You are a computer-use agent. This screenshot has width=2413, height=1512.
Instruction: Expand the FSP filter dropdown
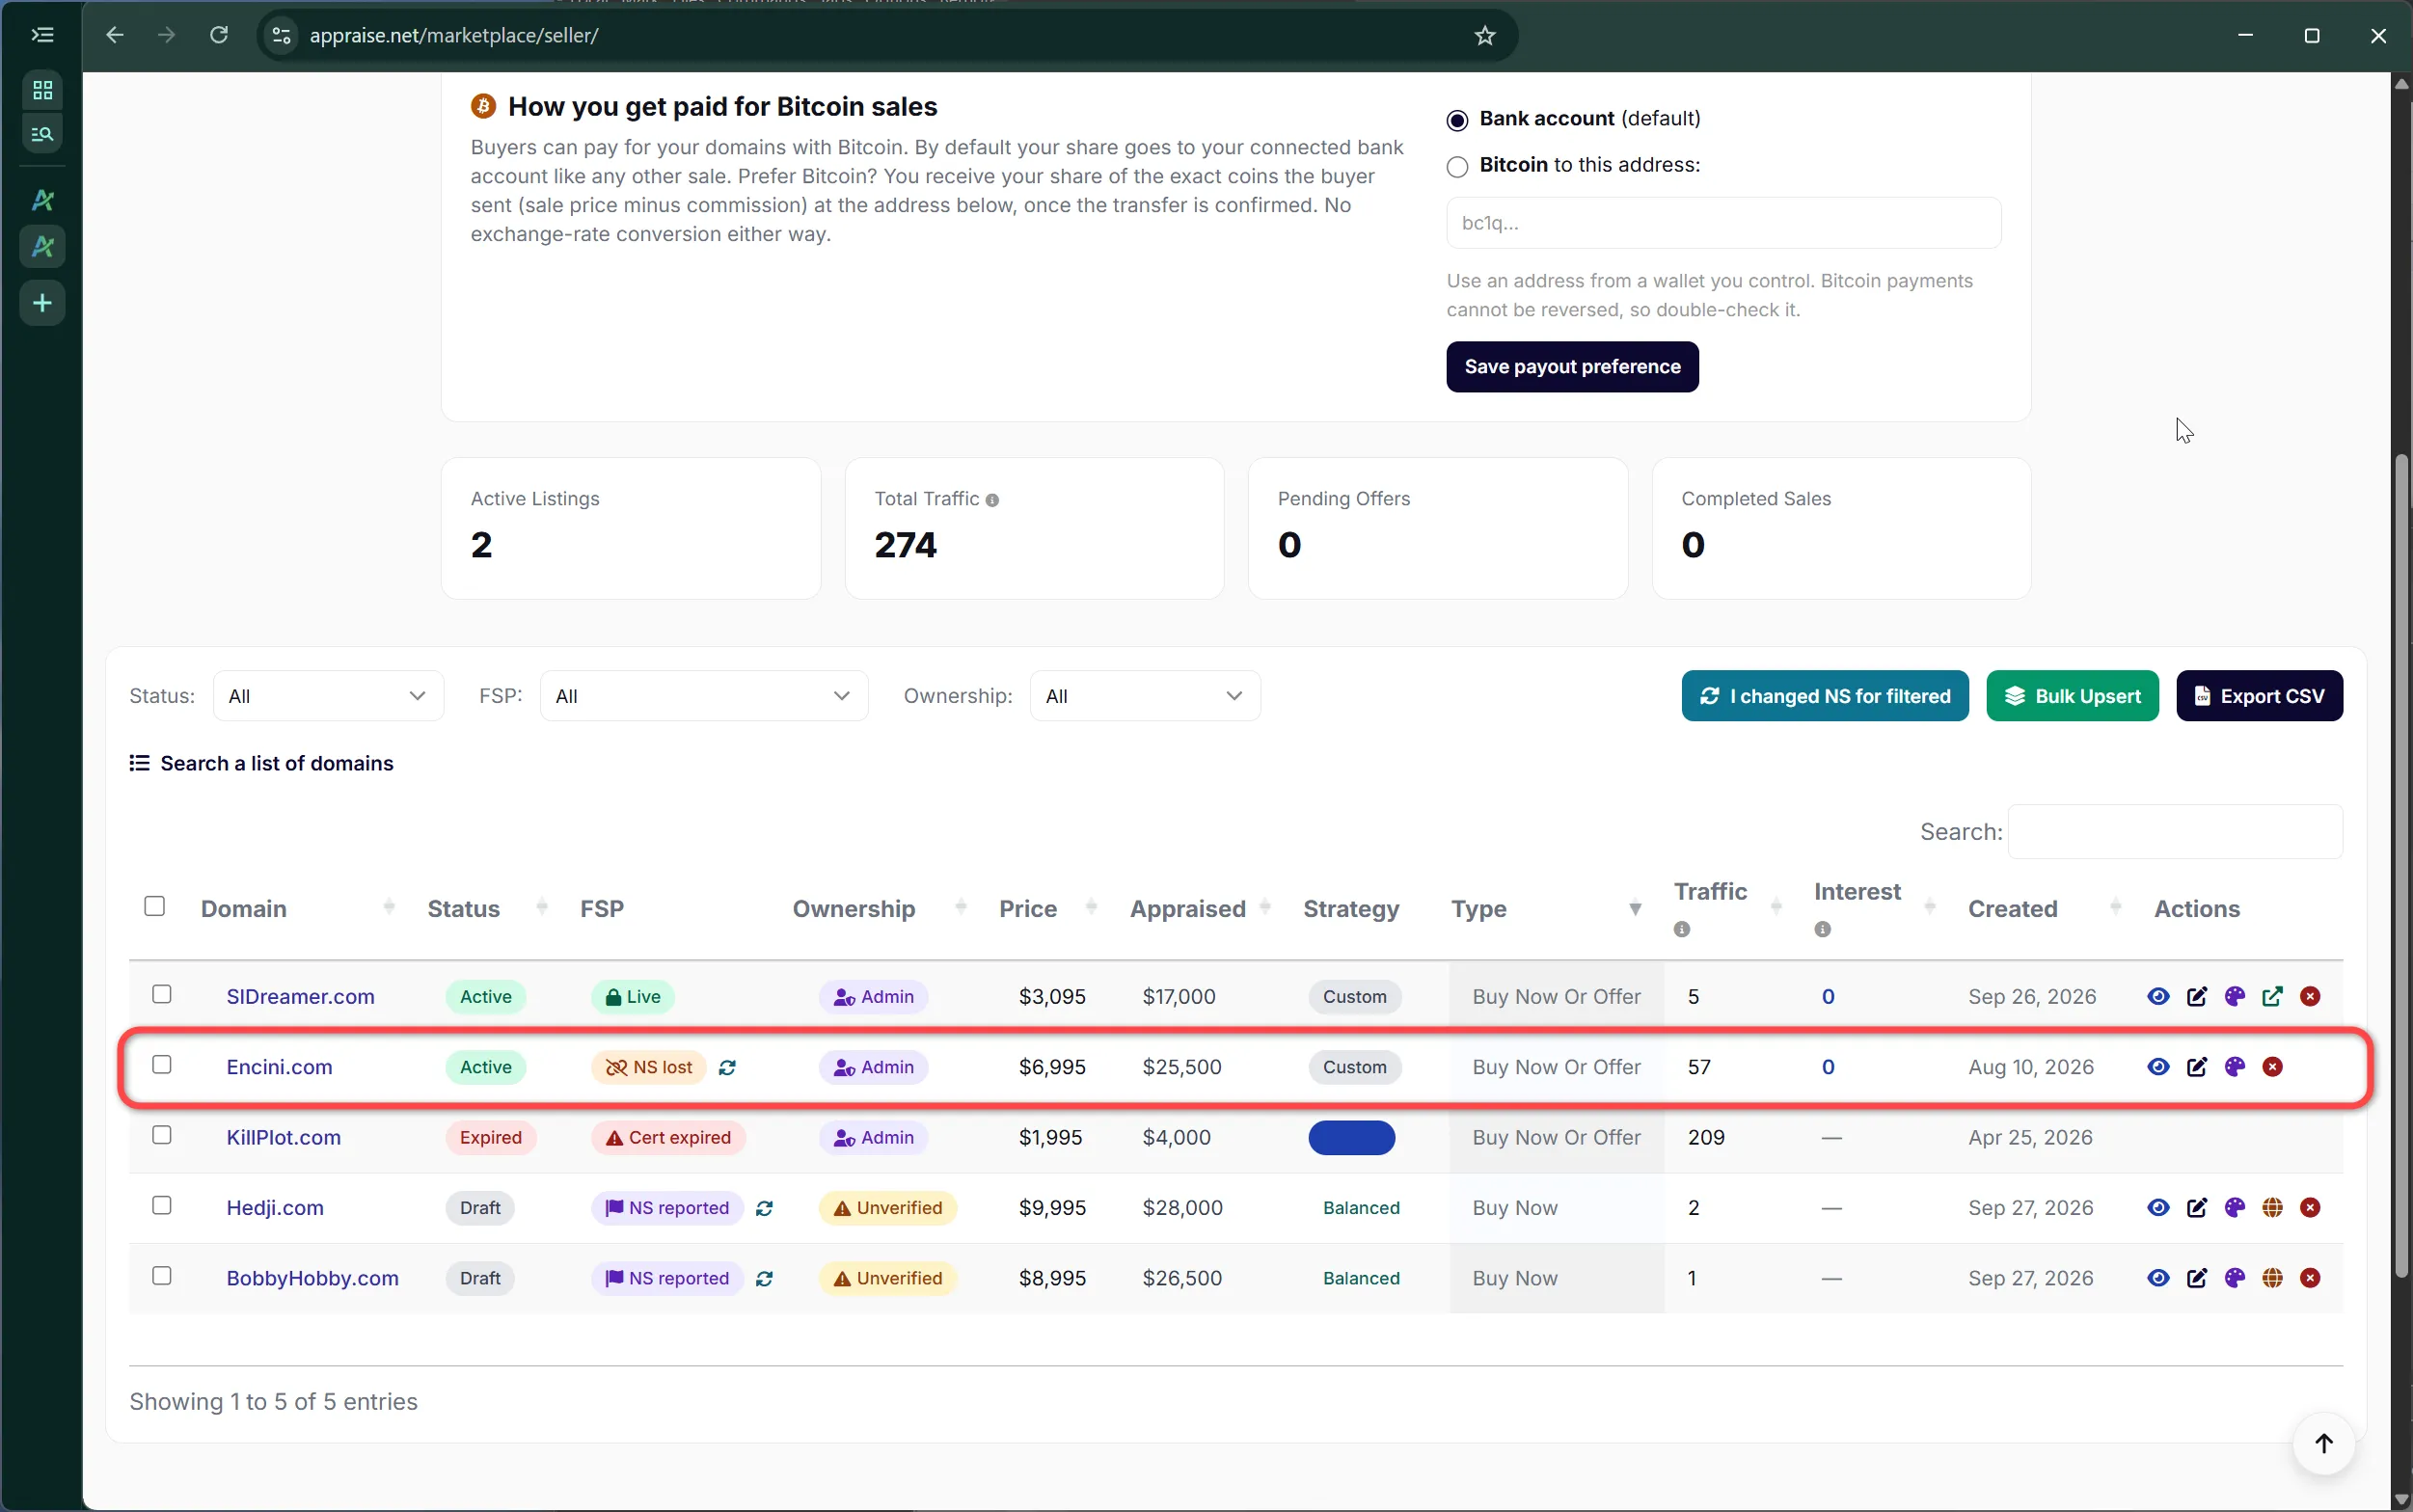[704, 696]
